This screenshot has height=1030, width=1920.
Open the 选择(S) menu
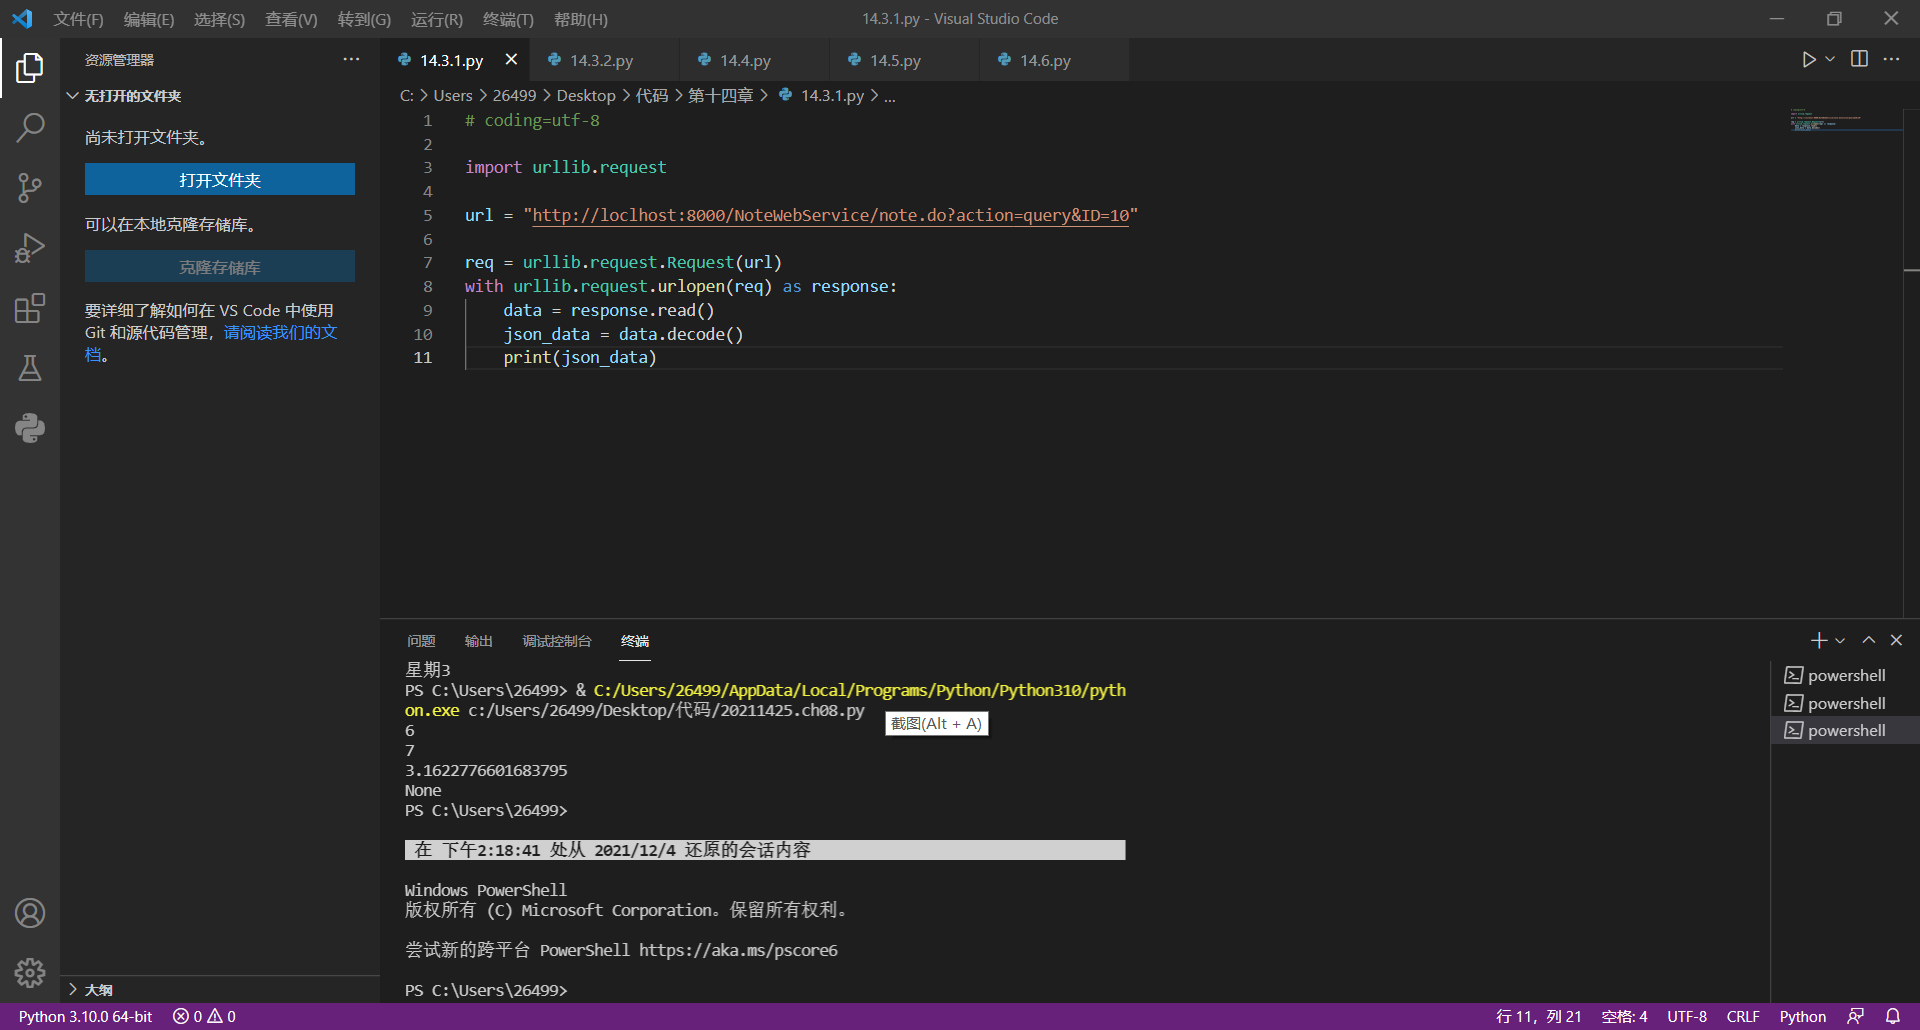click(x=219, y=19)
